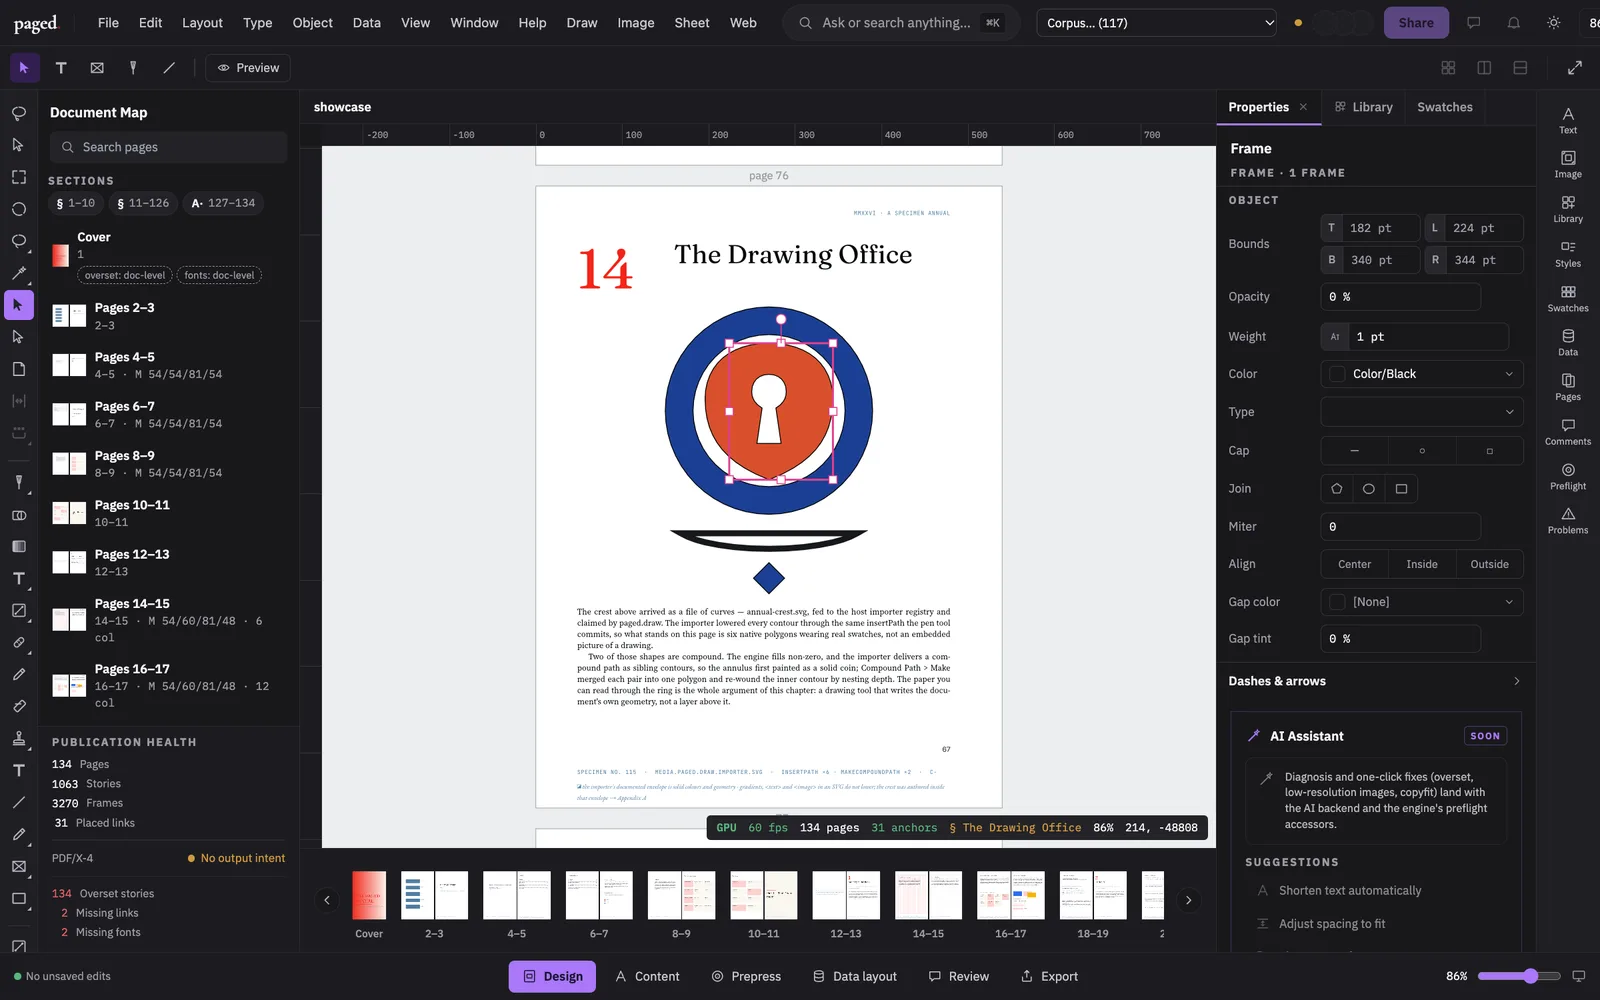The image size is (1600, 1000).
Task: Adjust the zoom slider at bottom right
Action: coord(1519,976)
